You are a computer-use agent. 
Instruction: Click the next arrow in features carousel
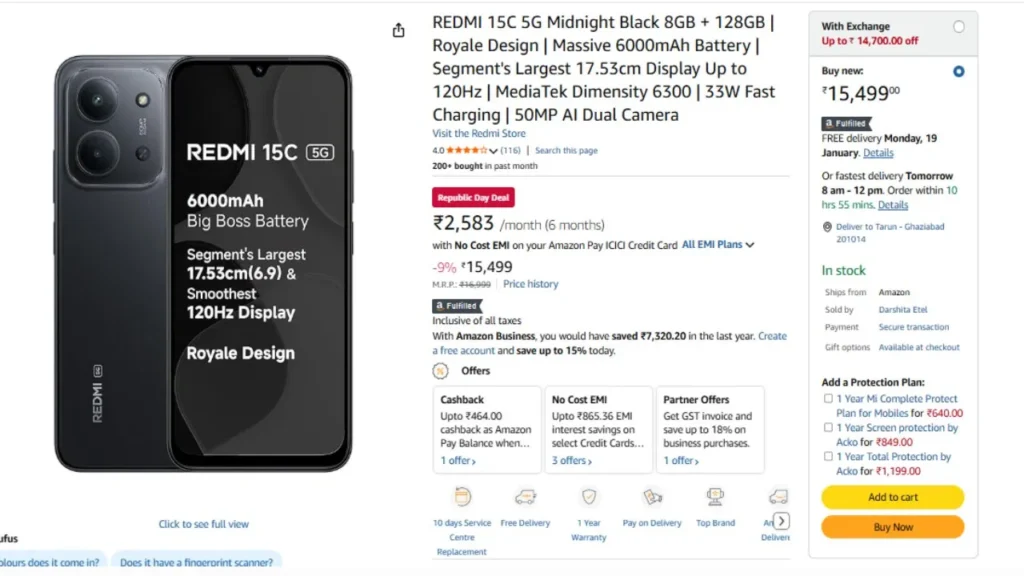(781, 521)
